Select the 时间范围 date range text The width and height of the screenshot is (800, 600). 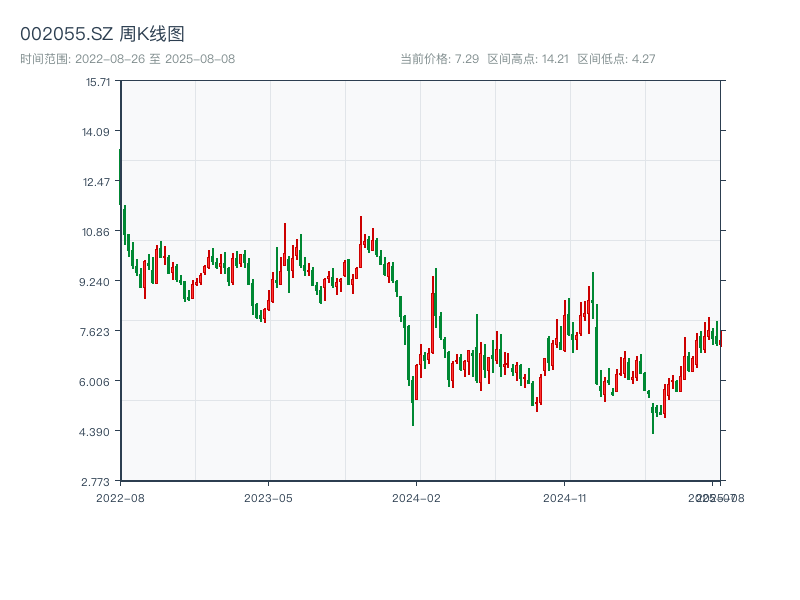[x=127, y=59]
